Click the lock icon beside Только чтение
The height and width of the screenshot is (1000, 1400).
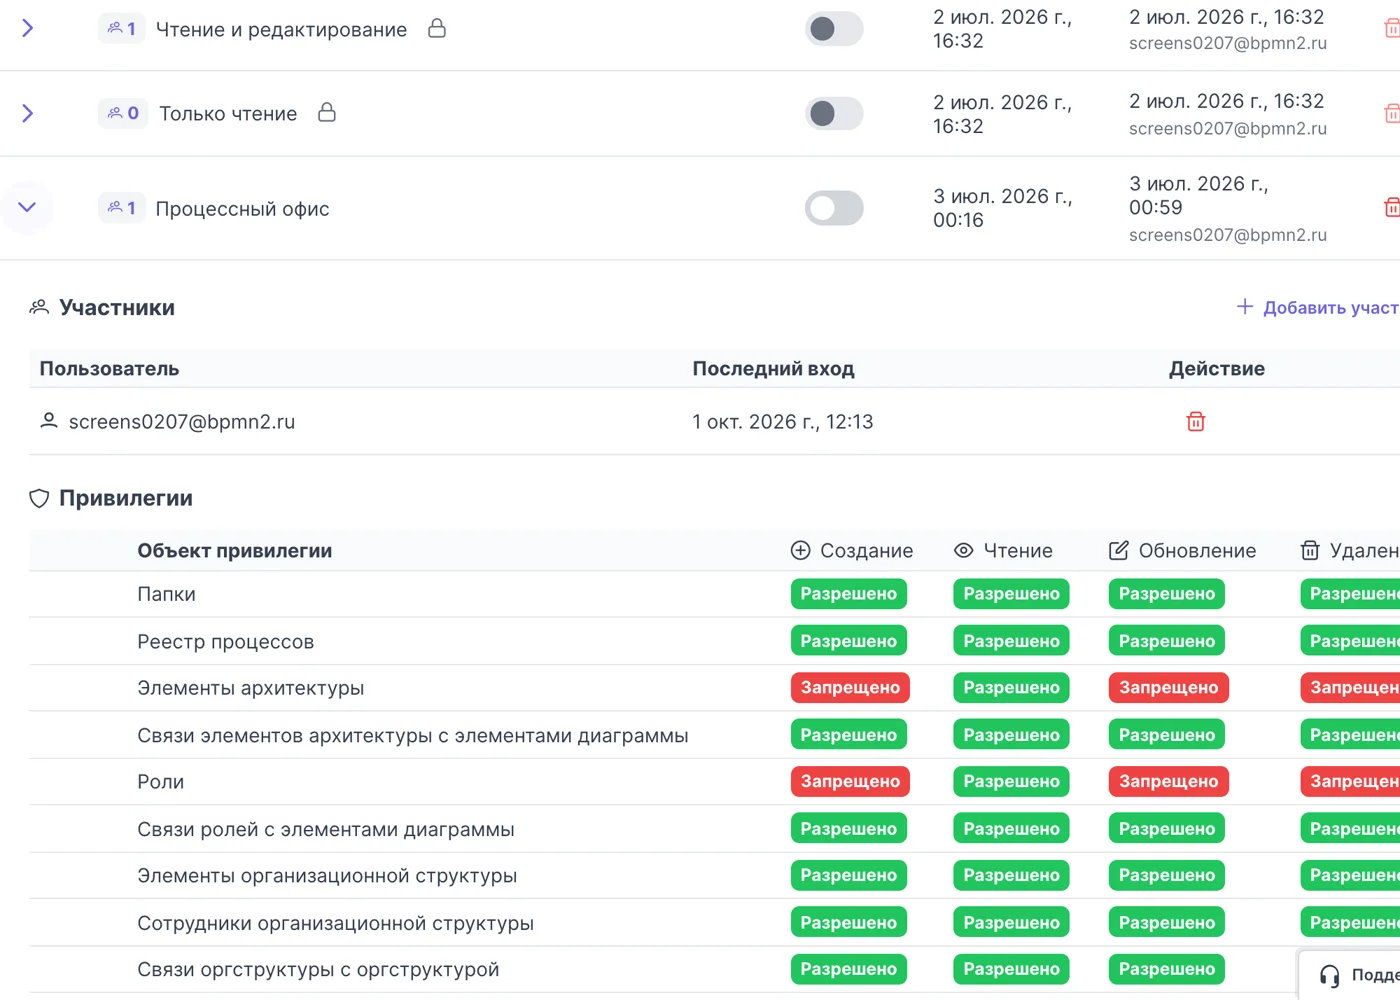click(x=327, y=112)
